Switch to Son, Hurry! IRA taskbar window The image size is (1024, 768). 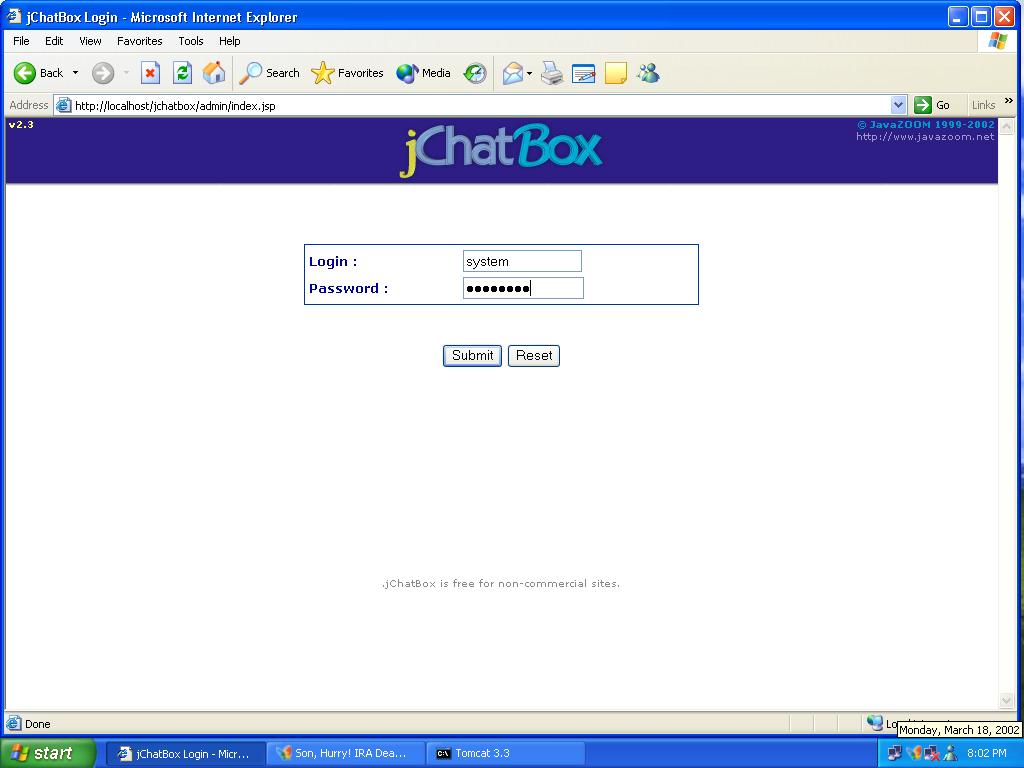point(345,754)
